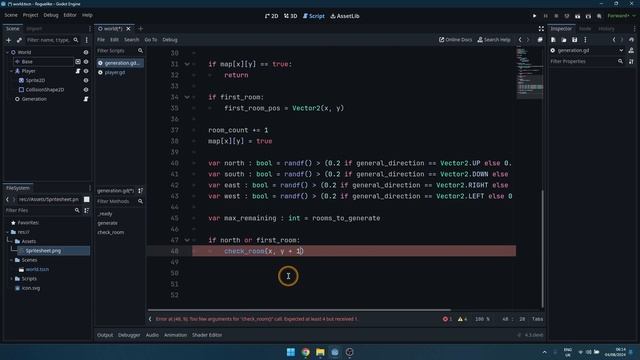Jump to the check_room method
The image size is (640, 360).
[111, 232]
